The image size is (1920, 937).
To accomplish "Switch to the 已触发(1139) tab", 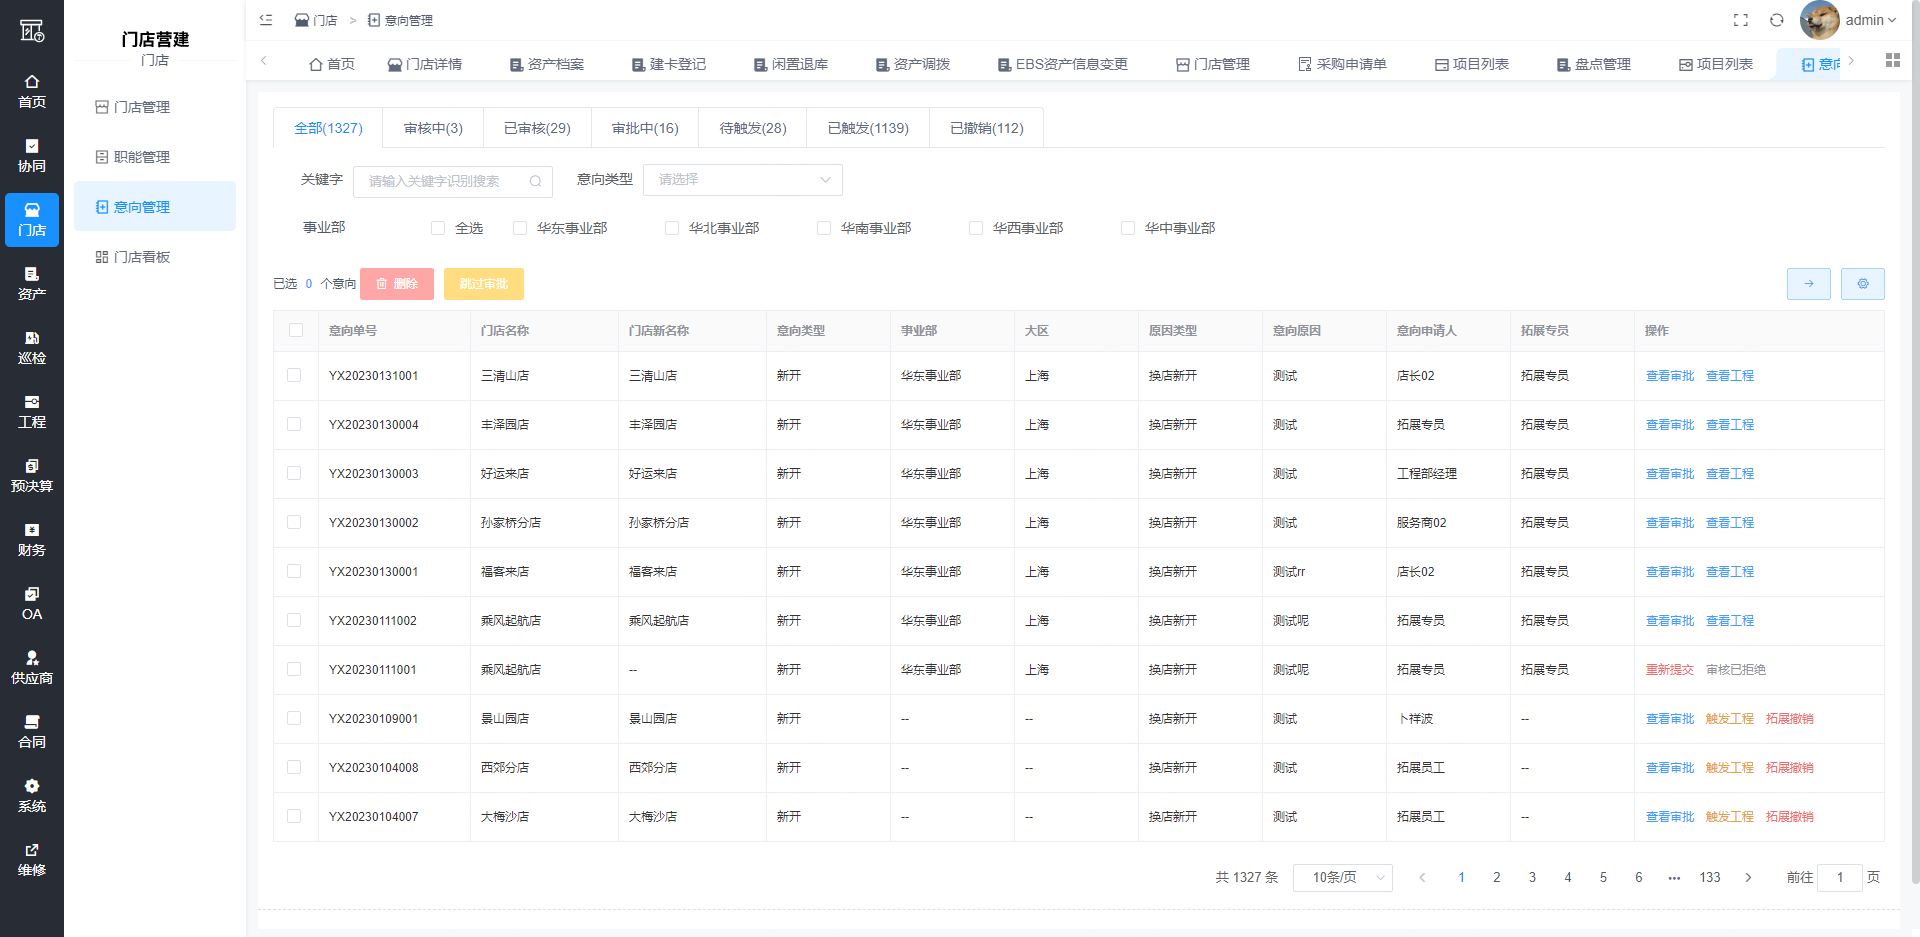I will point(868,128).
